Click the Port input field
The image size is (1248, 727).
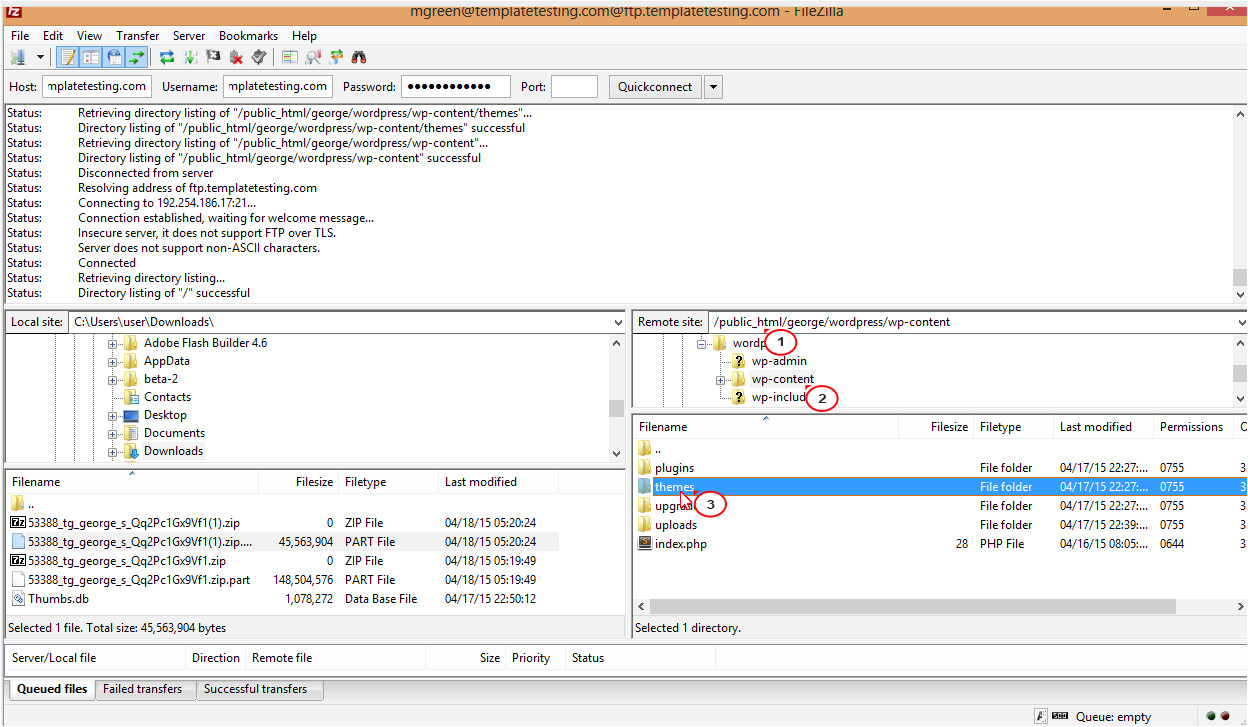[x=574, y=87]
